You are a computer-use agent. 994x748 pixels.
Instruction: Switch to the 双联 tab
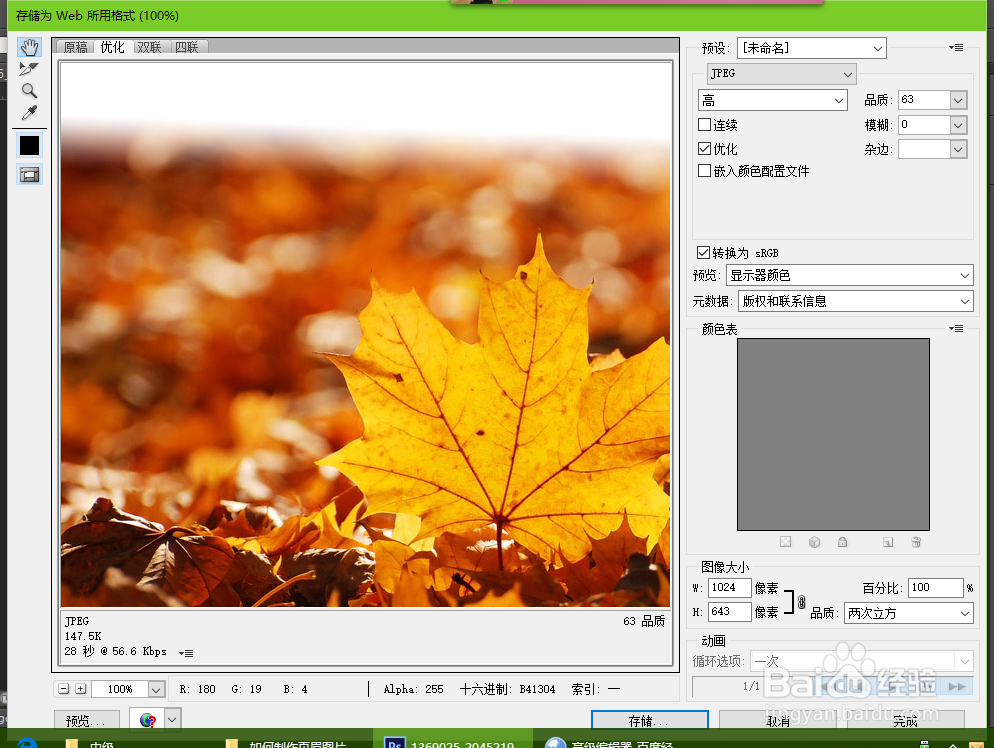(x=150, y=47)
